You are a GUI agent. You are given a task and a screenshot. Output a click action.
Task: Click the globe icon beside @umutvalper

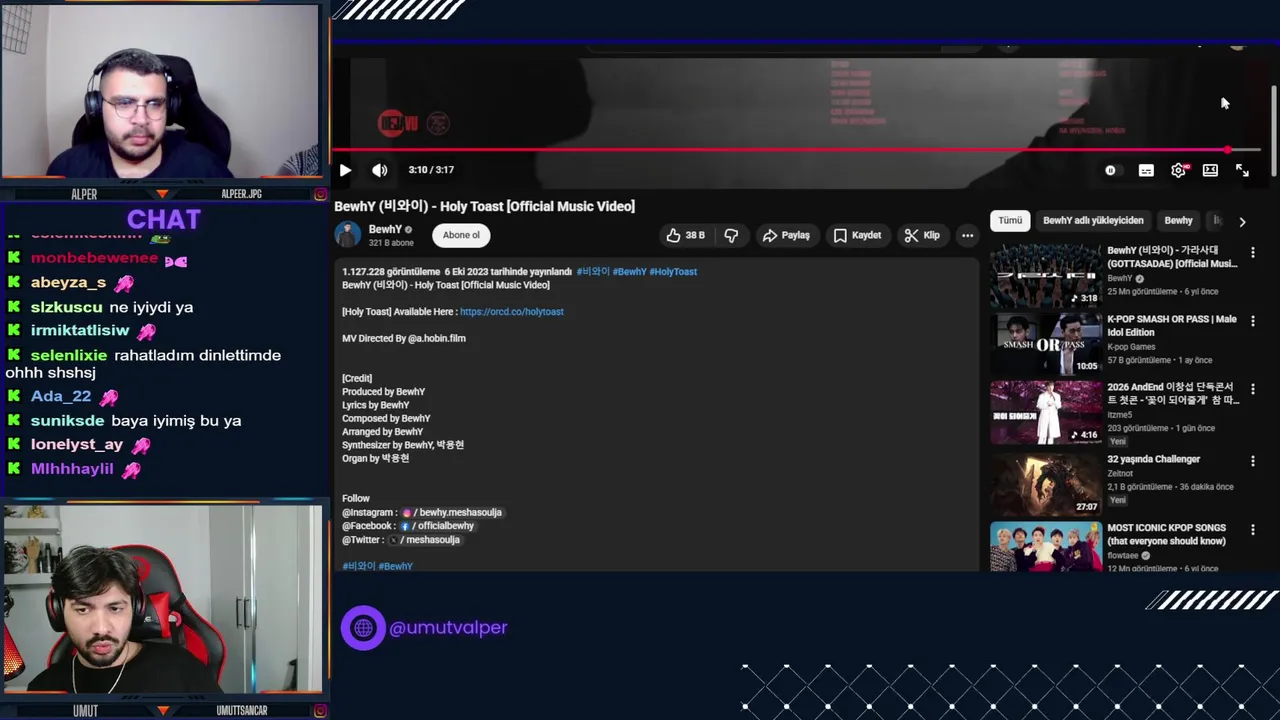click(x=363, y=628)
